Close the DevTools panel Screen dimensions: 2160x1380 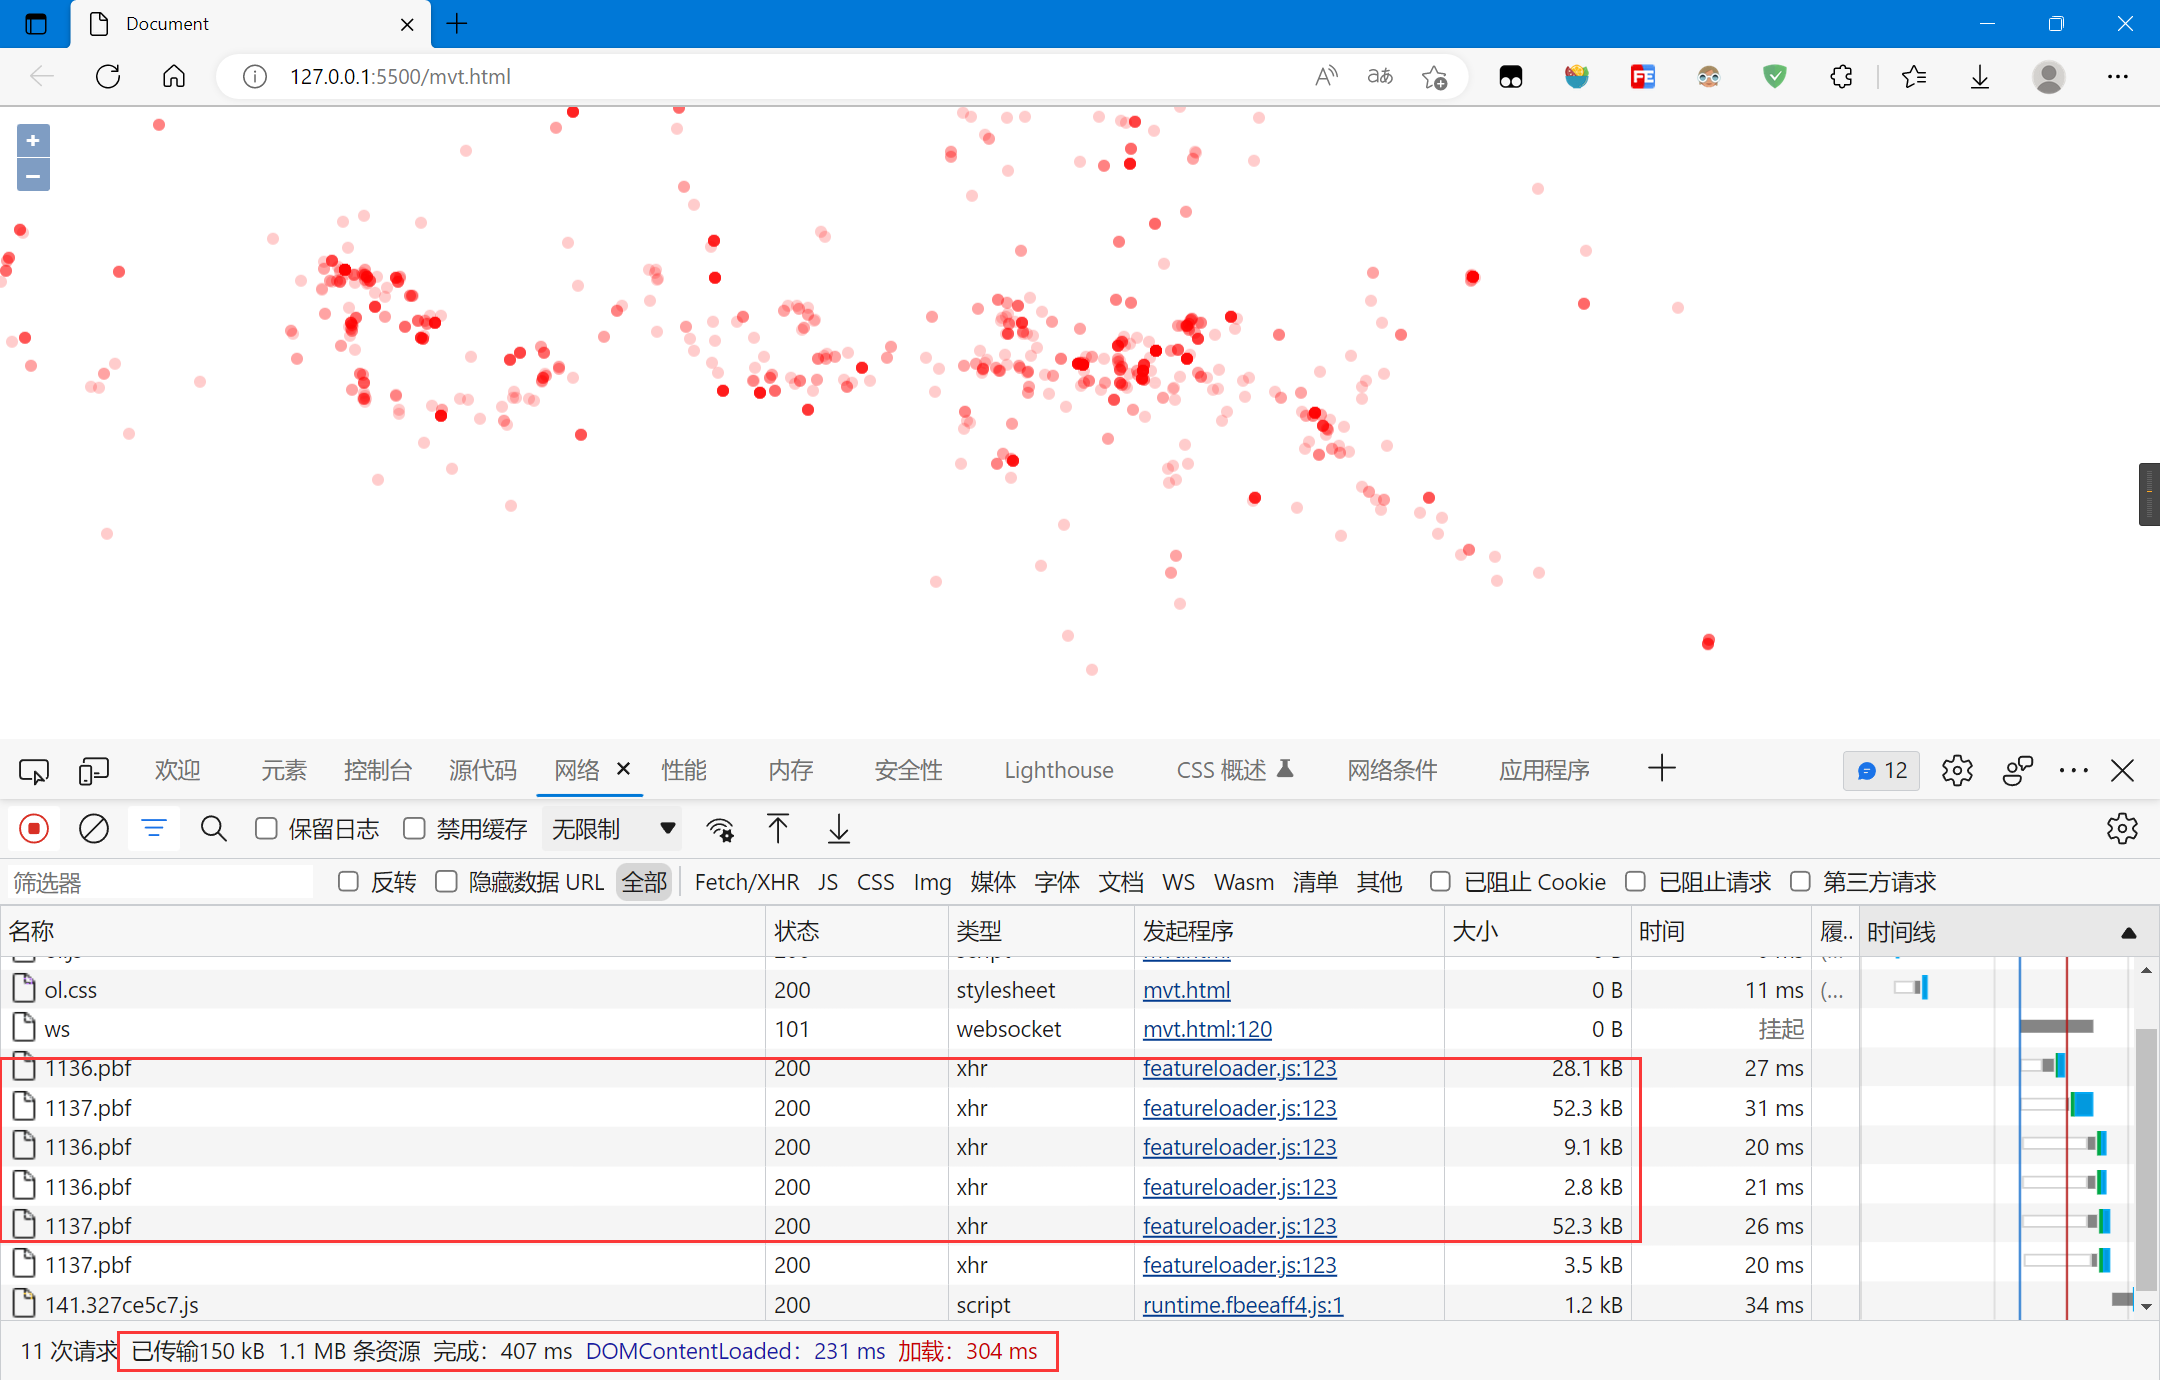tap(2122, 771)
